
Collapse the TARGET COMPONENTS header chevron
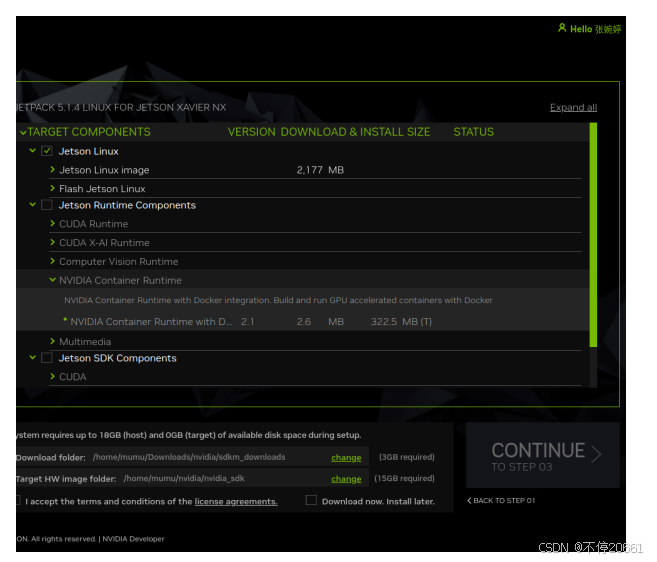[x=23, y=133]
